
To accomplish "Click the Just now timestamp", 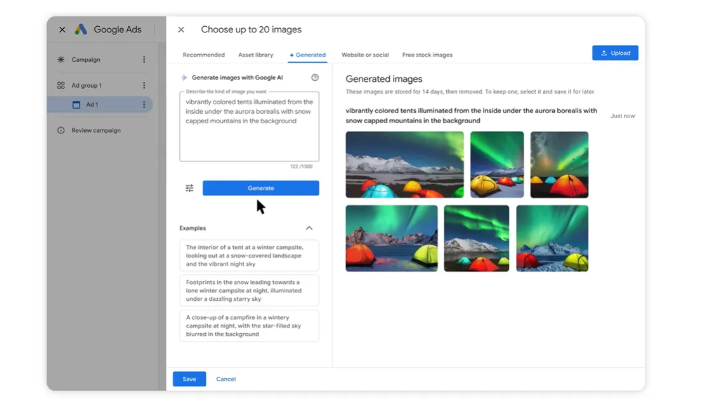I will tap(622, 116).
